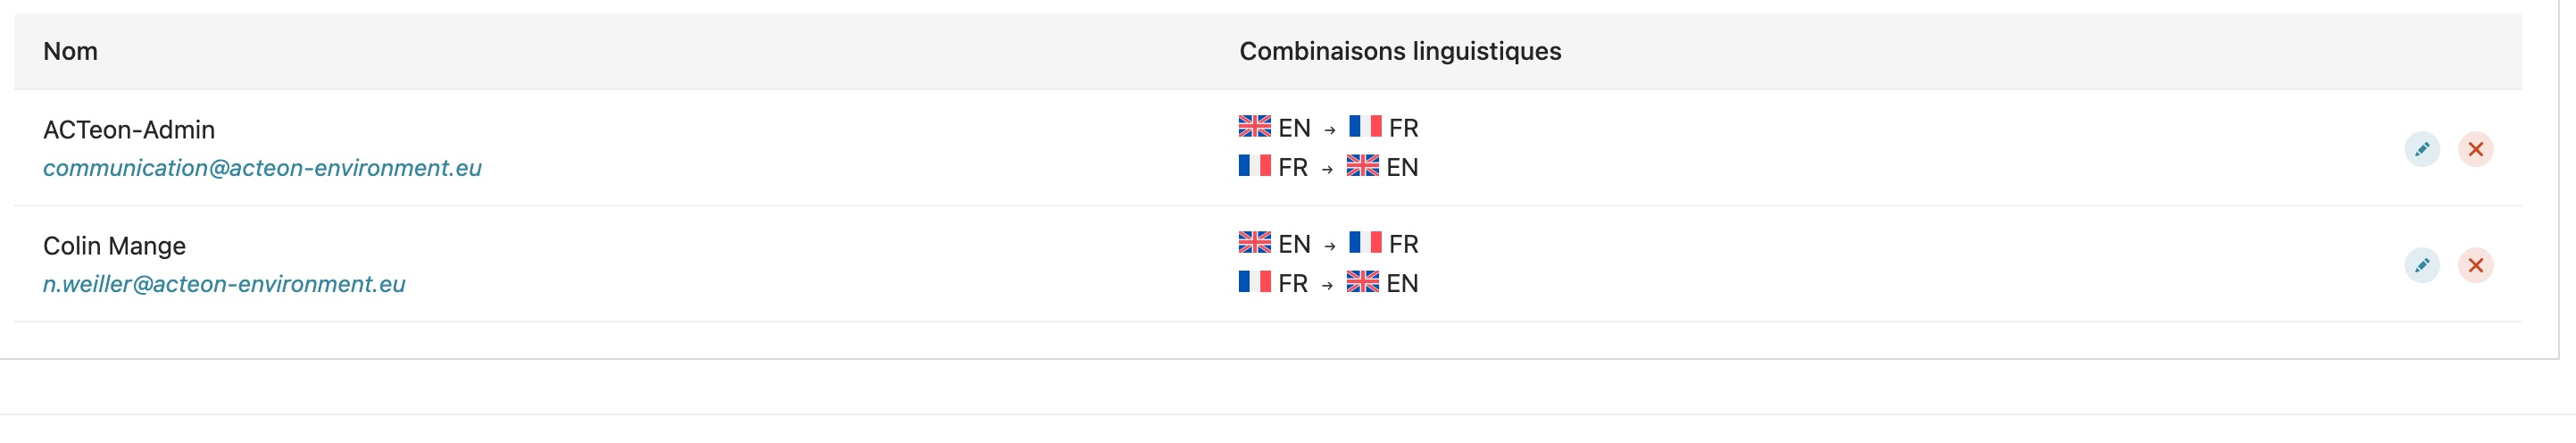Viewport: 2576px width, 443px height.
Task: Remove Colin Mange using red X icon
Action: (2475, 265)
